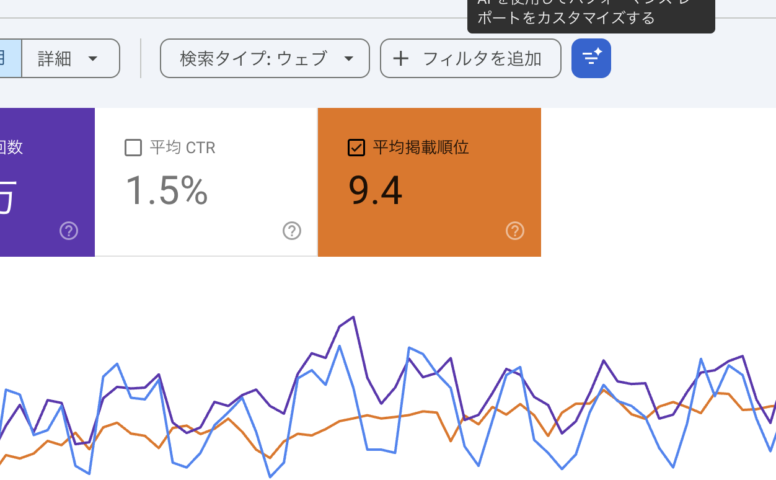Open help icon on 平均 CTR card
This screenshot has height=480, width=776.
pyautogui.click(x=292, y=231)
